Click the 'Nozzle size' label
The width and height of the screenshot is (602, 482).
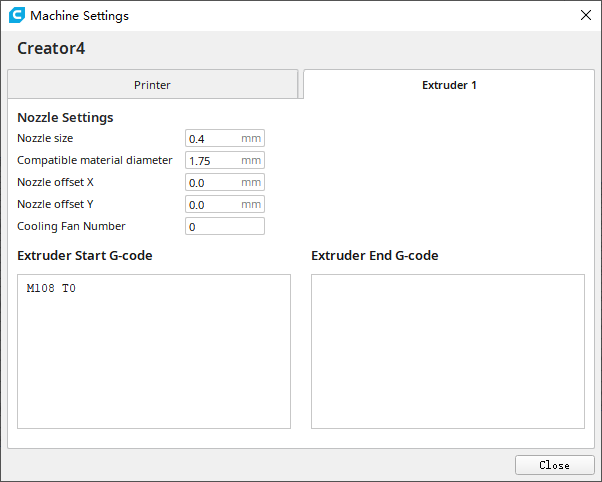[x=45, y=138]
